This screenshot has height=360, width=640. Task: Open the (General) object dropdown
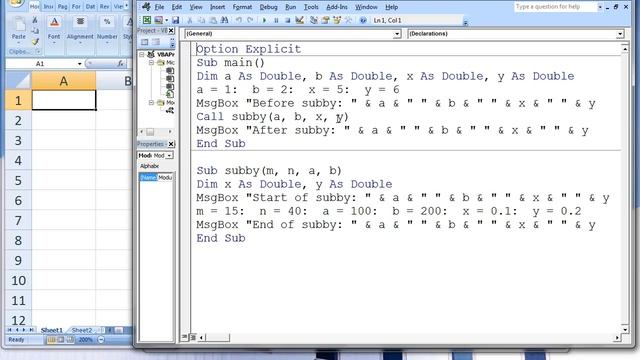[397, 34]
